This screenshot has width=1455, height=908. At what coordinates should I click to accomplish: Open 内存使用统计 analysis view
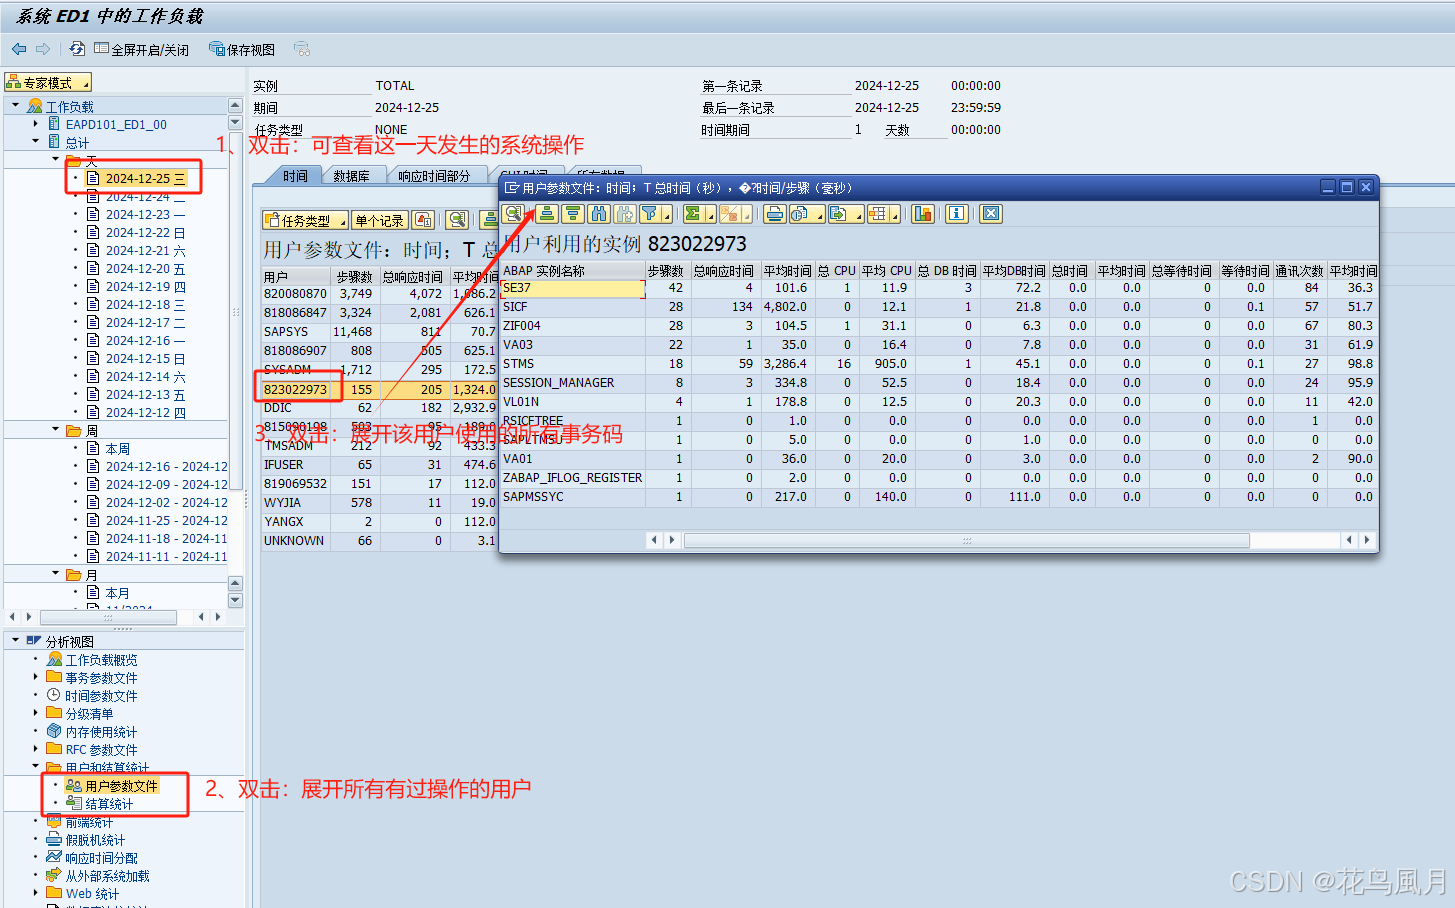(101, 732)
